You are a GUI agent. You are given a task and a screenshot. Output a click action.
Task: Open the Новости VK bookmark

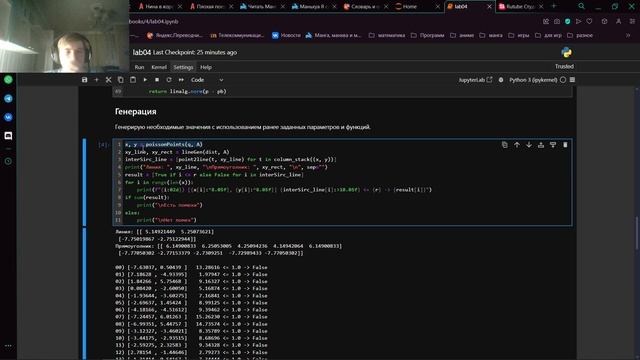[286, 36]
